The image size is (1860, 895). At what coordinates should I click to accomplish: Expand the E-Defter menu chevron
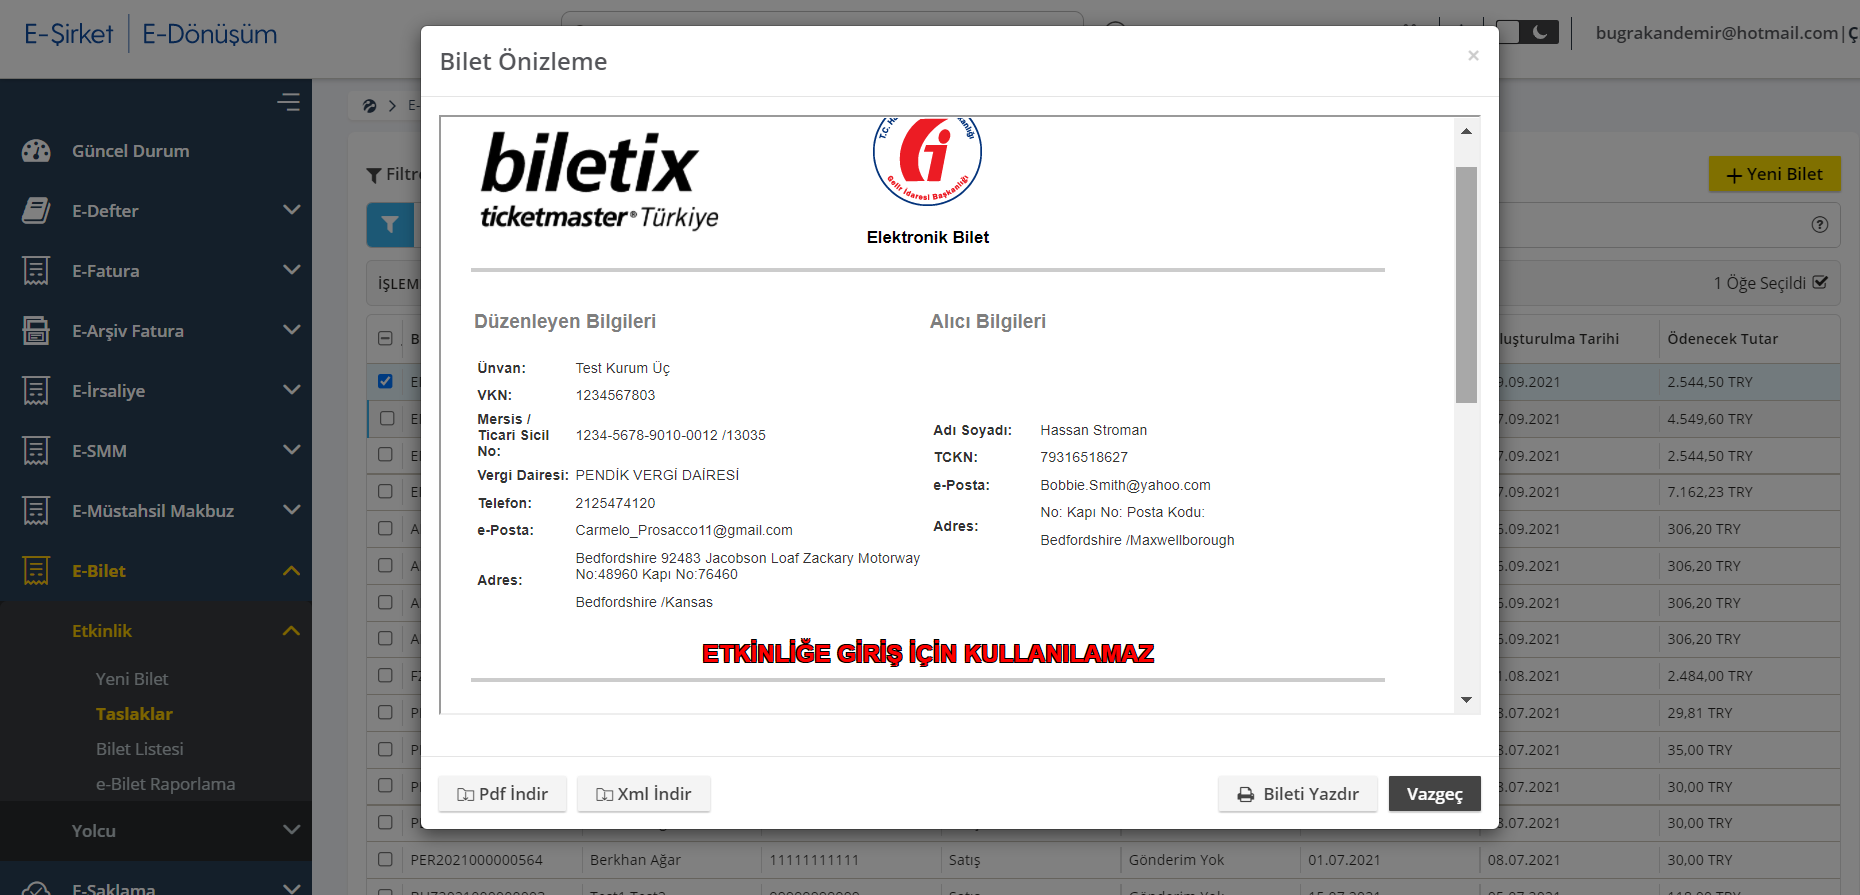pyautogui.click(x=291, y=210)
